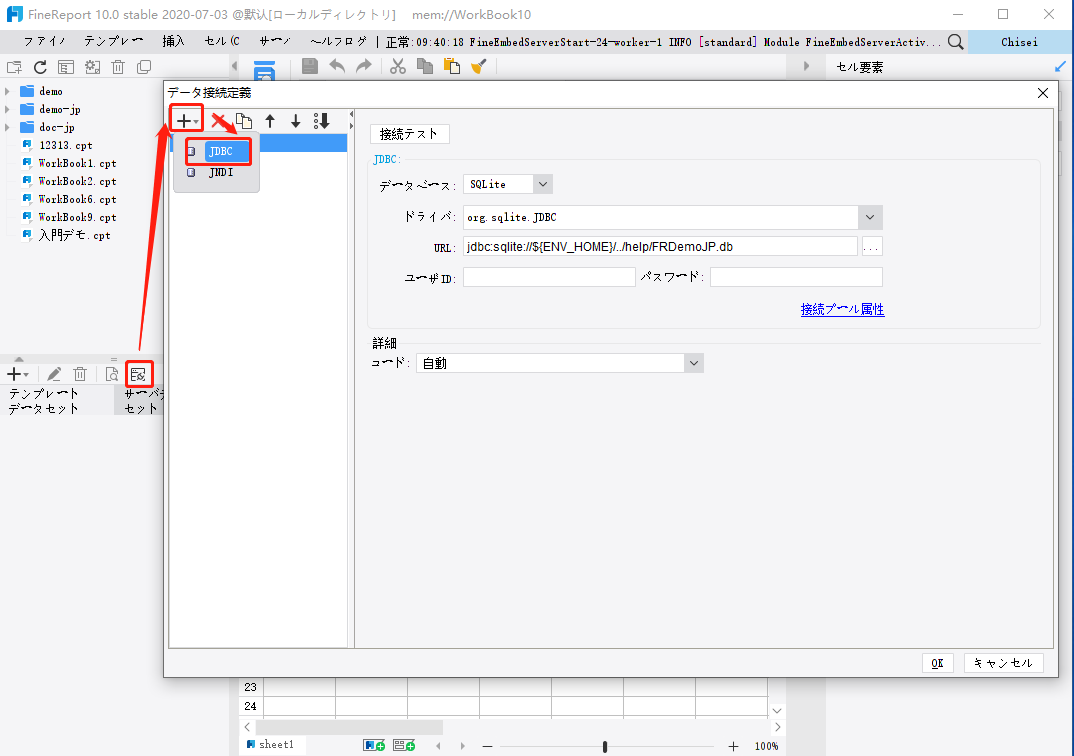The image size is (1074, 756).
Task: Expand the ドライバ driver dropdown
Action: [x=870, y=217]
